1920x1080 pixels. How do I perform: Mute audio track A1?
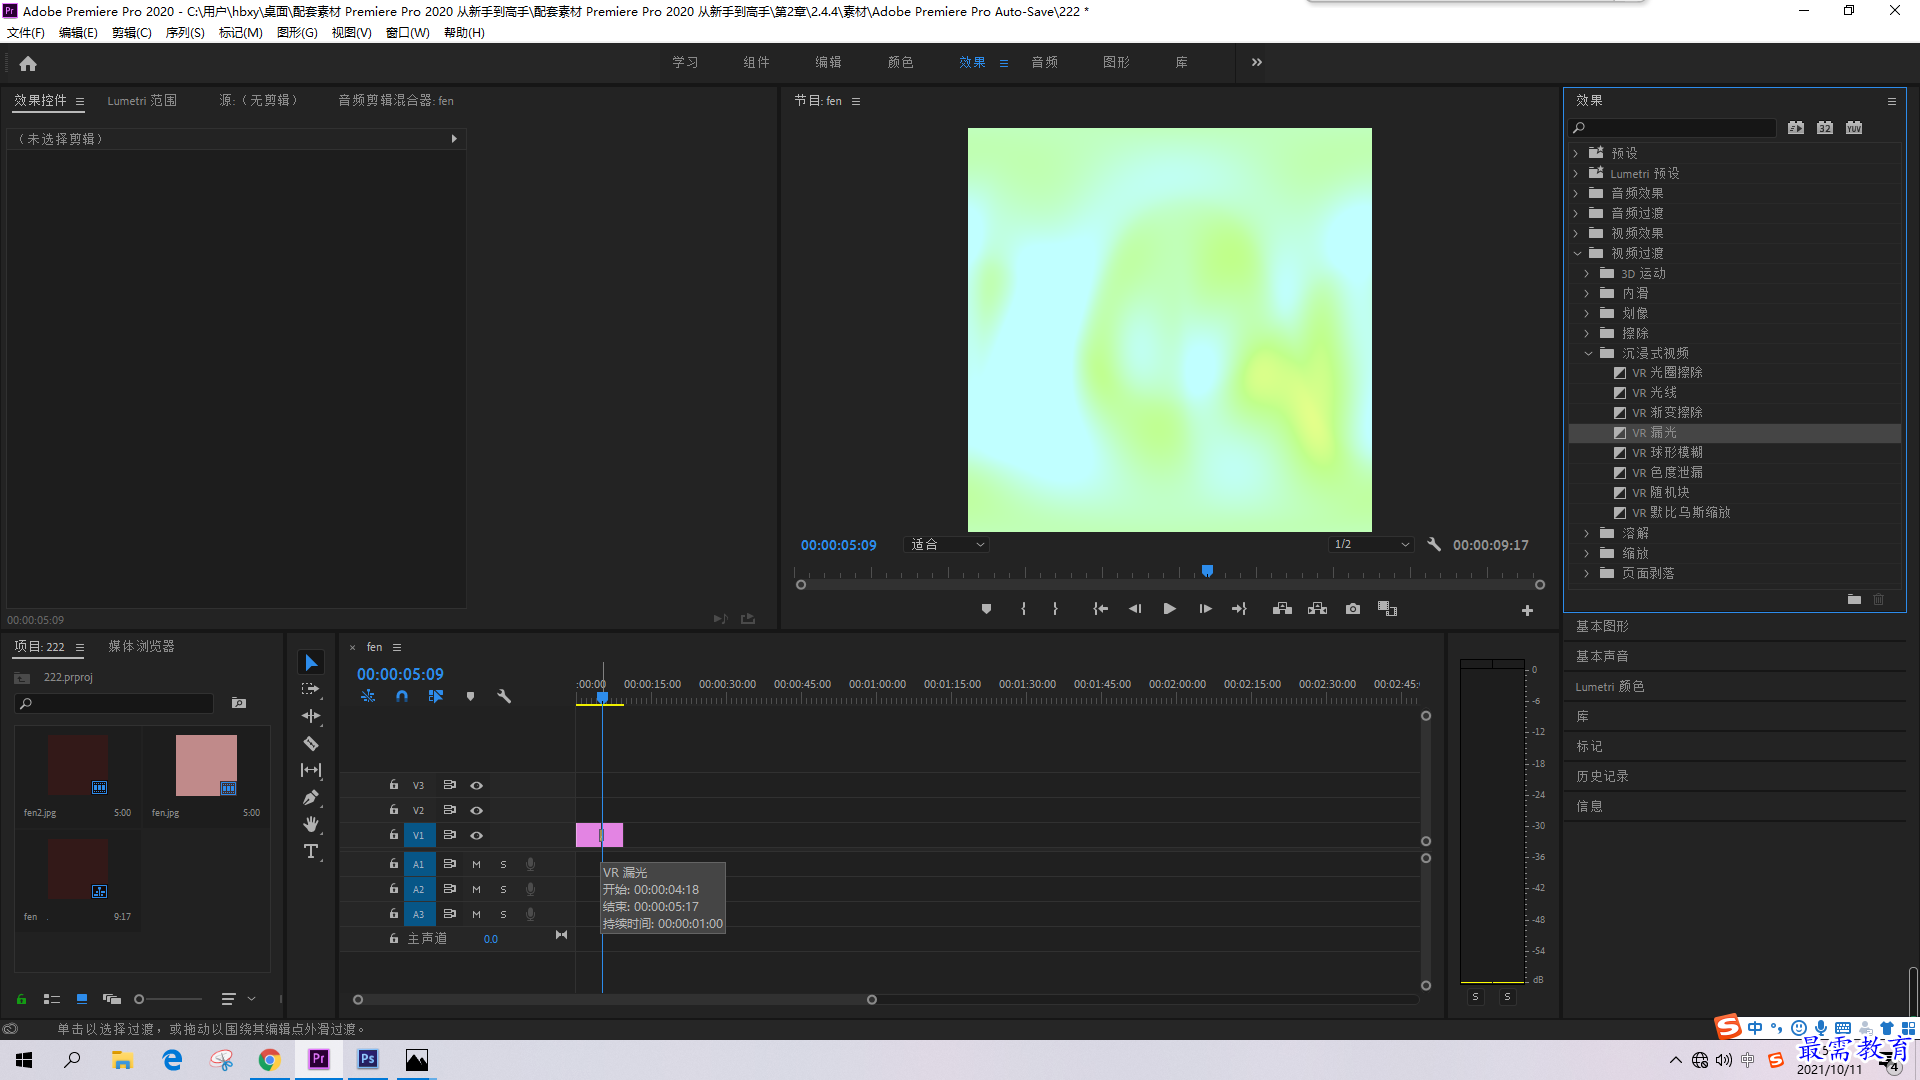[476, 864]
